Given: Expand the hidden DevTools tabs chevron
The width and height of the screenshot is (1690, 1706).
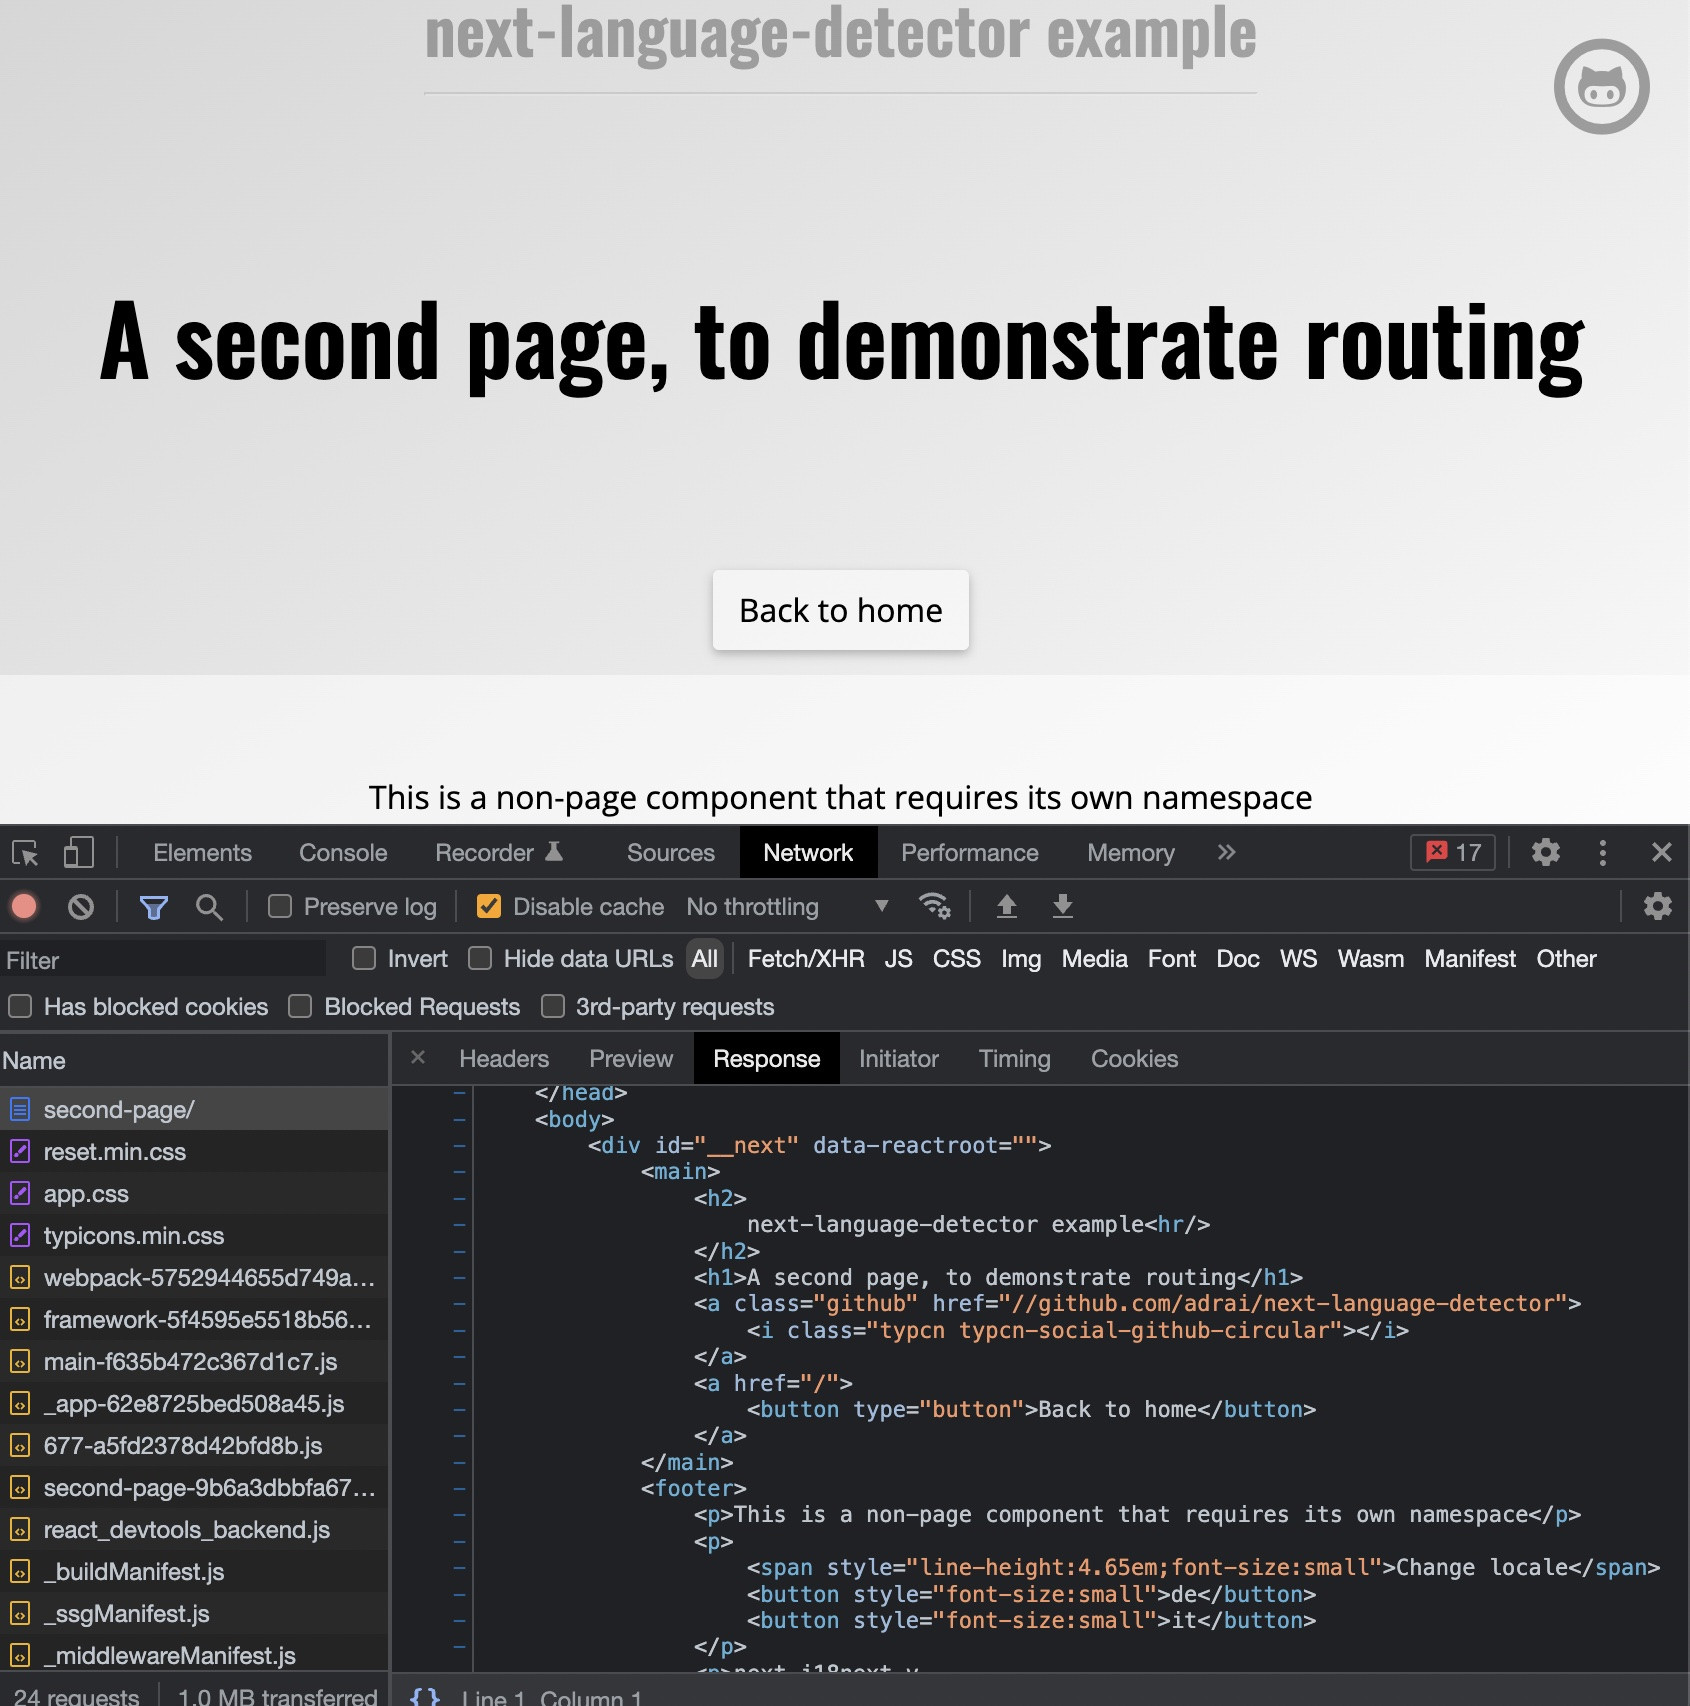Looking at the screenshot, I should coord(1226,853).
